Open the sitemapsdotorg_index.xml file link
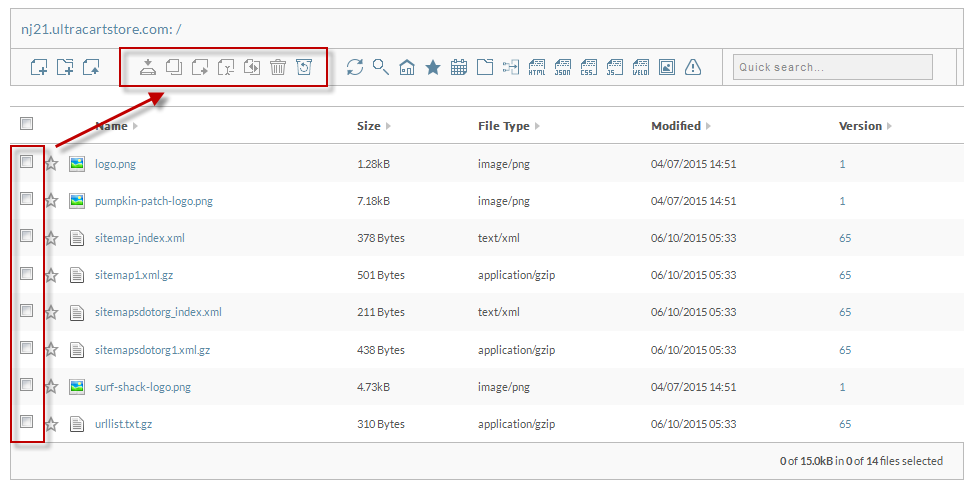 (x=158, y=312)
